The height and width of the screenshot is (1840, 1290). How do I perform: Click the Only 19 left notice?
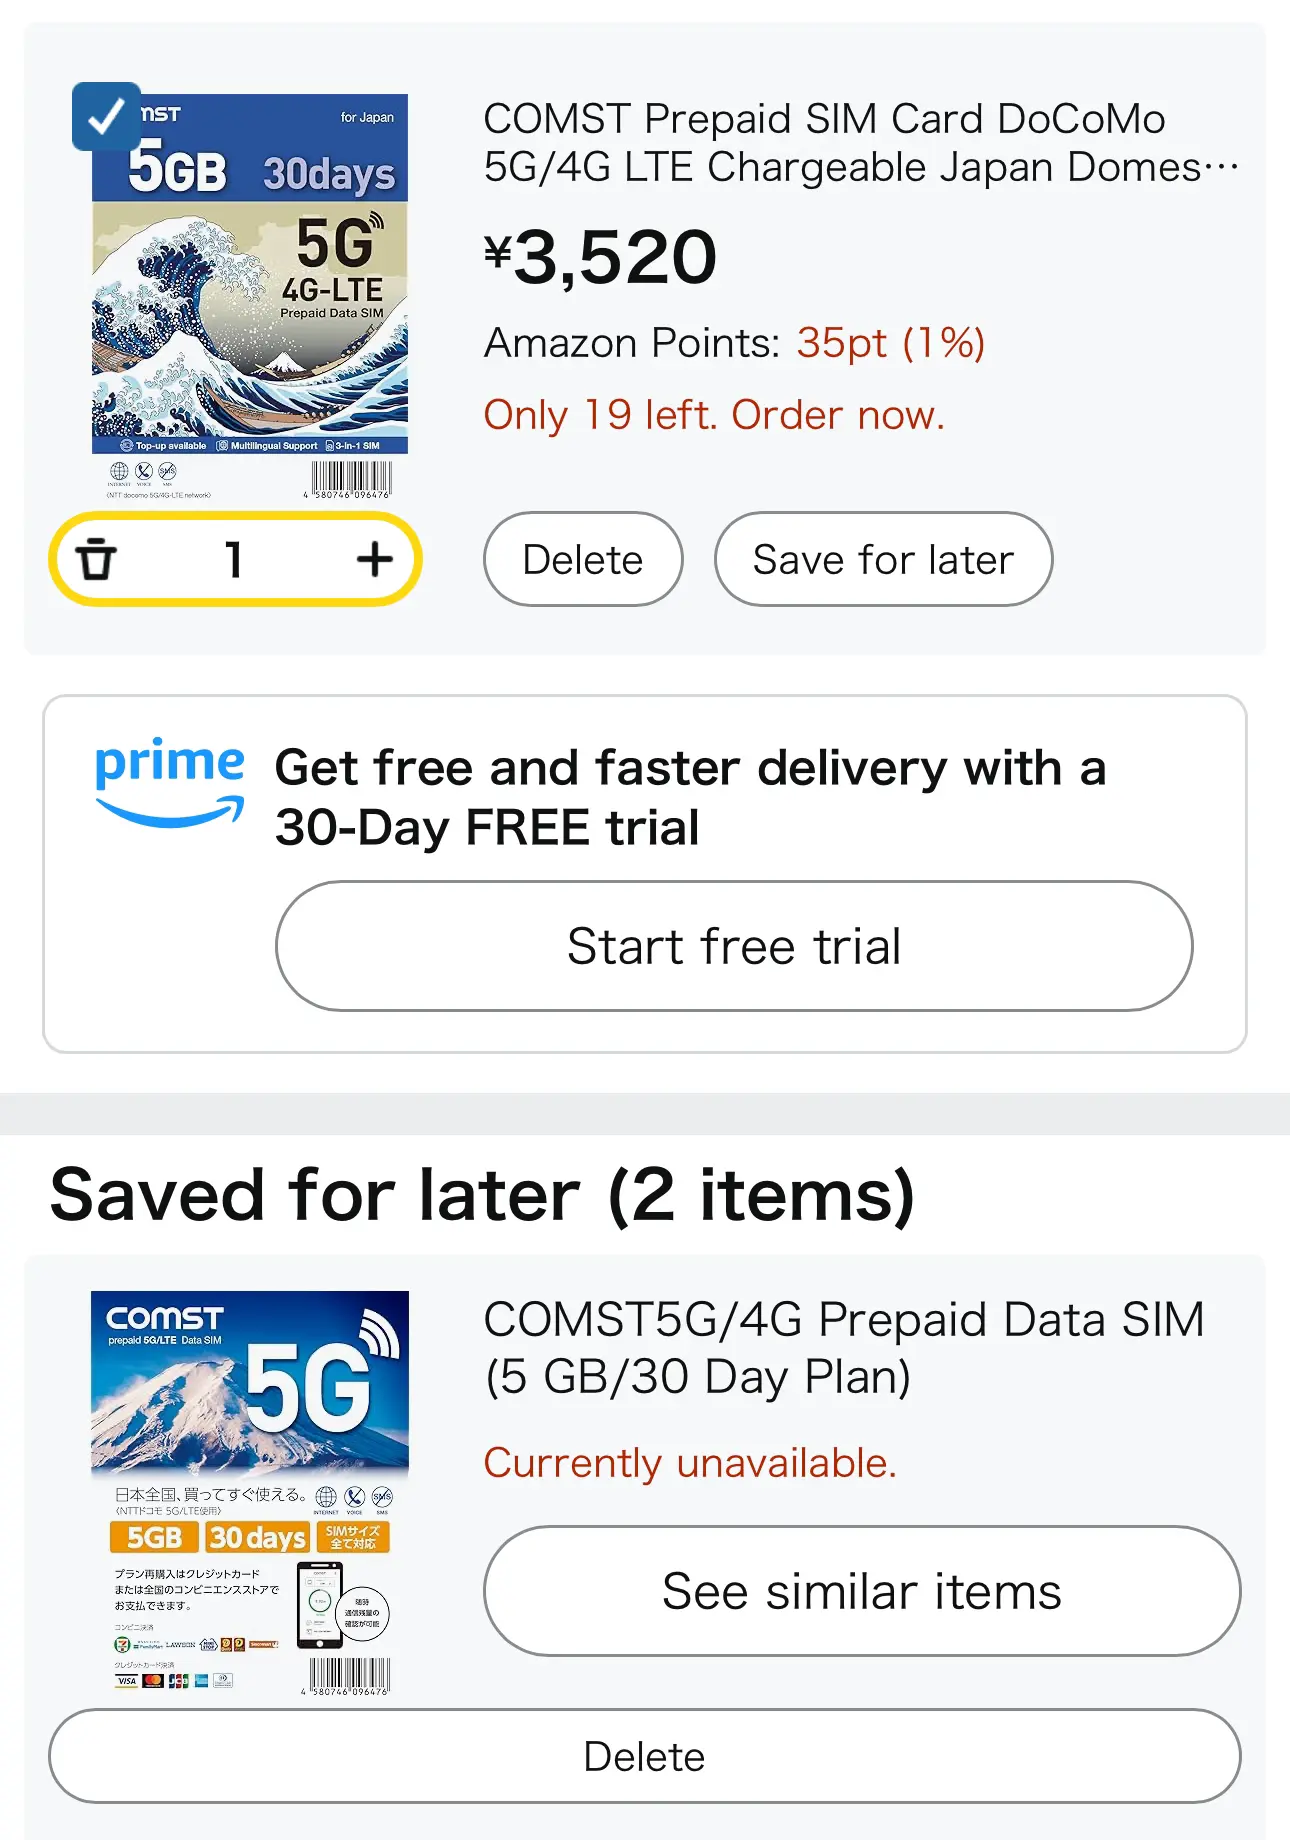(x=714, y=415)
